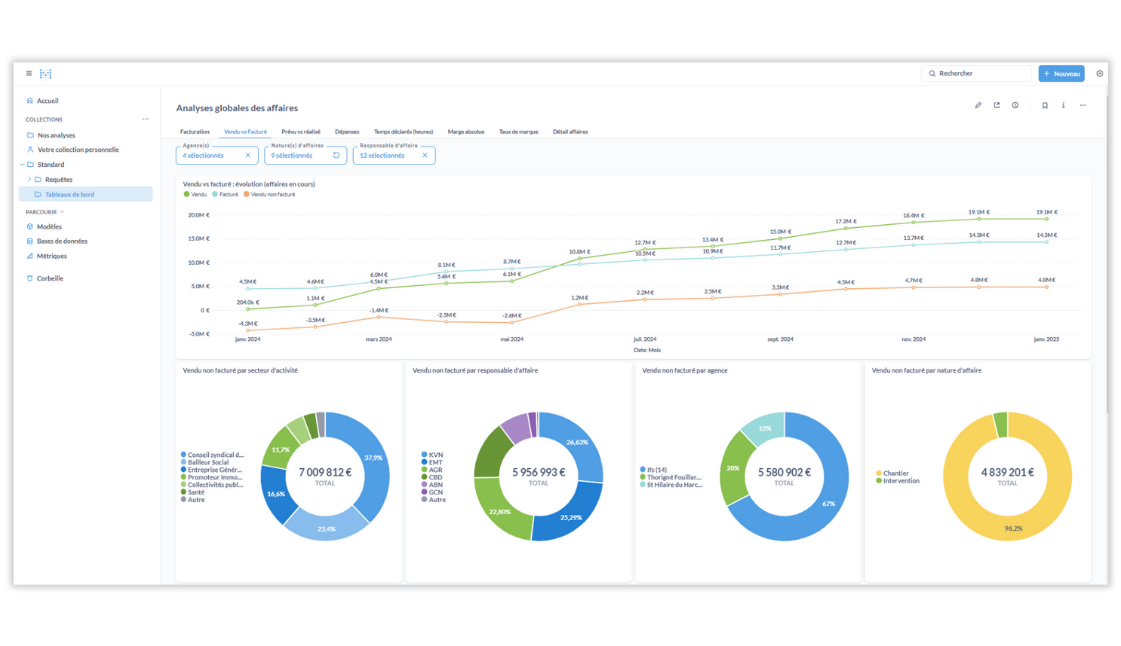Open the Responsable d'affaire filter dropdown
Image resolution: width=1121 pixels, height=646 pixels.
(x=387, y=156)
